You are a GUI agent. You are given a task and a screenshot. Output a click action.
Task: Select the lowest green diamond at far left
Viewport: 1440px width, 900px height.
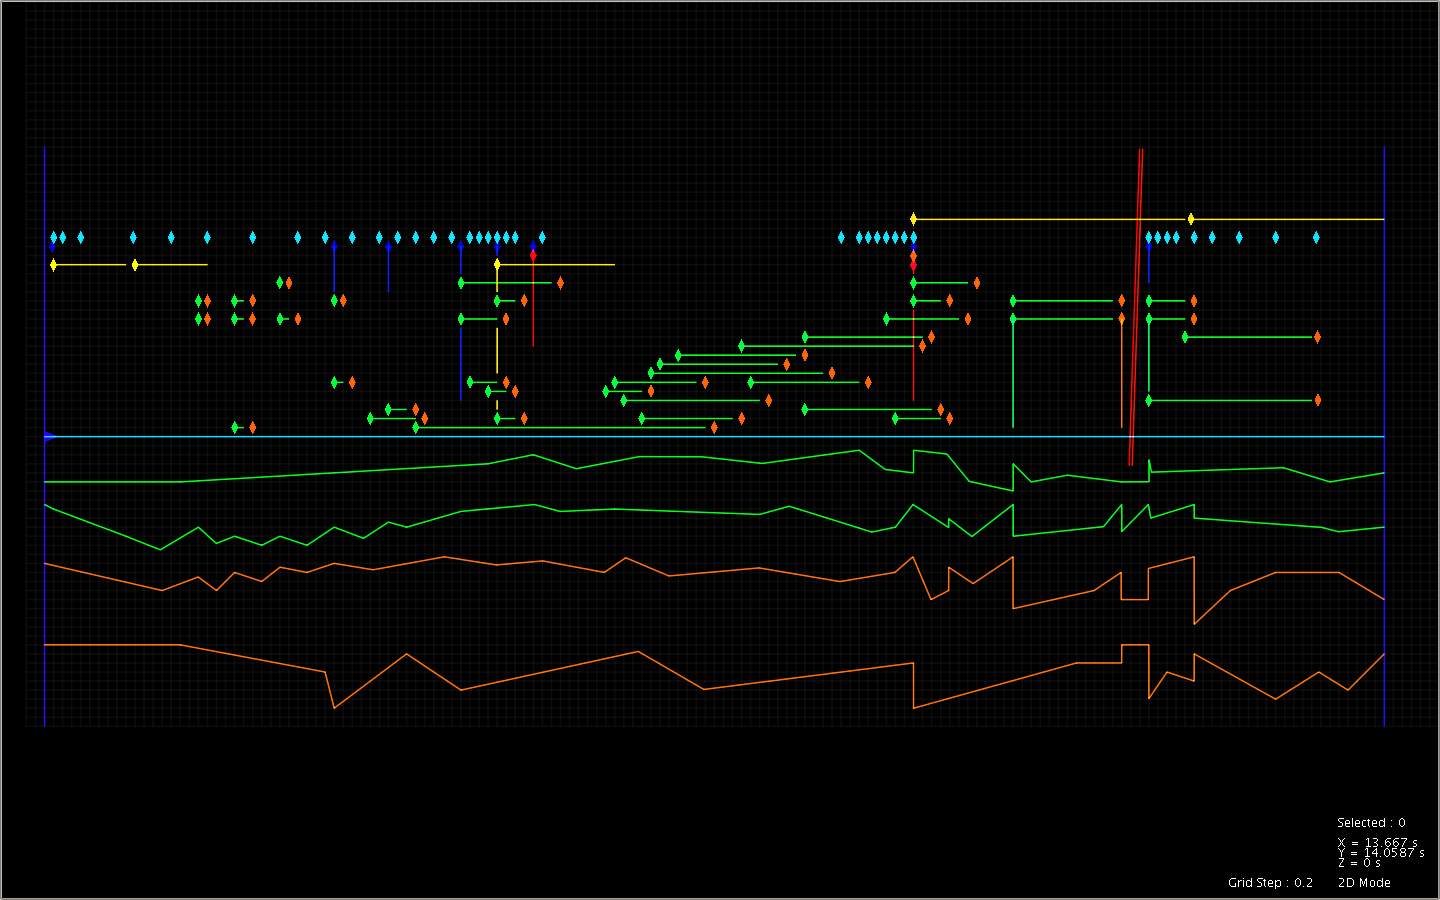click(235, 427)
